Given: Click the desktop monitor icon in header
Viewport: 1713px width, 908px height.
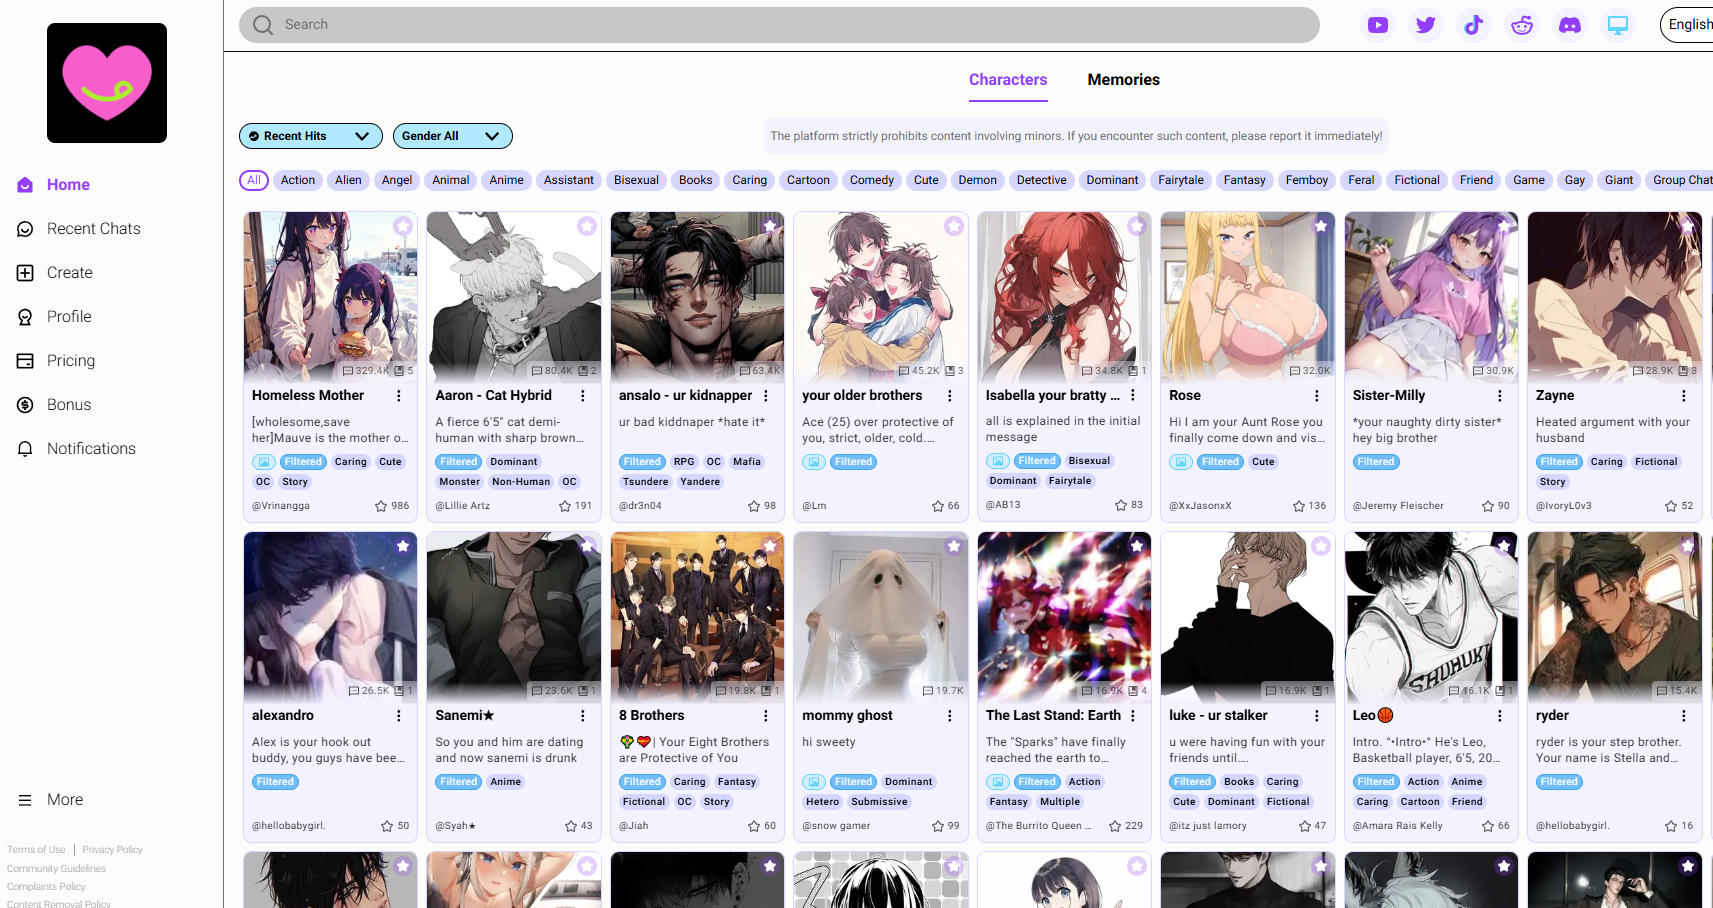Looking at the screenshot, I should click(1617, 25).
